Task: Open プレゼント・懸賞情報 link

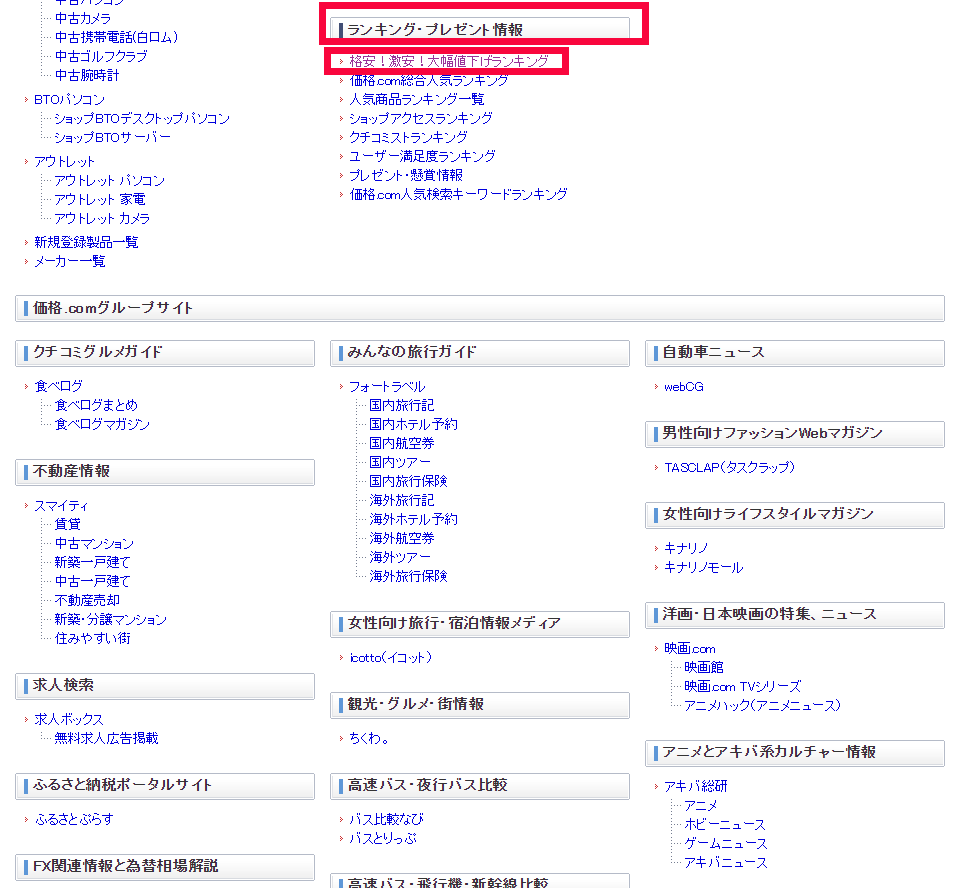Action: pos(405,175)
